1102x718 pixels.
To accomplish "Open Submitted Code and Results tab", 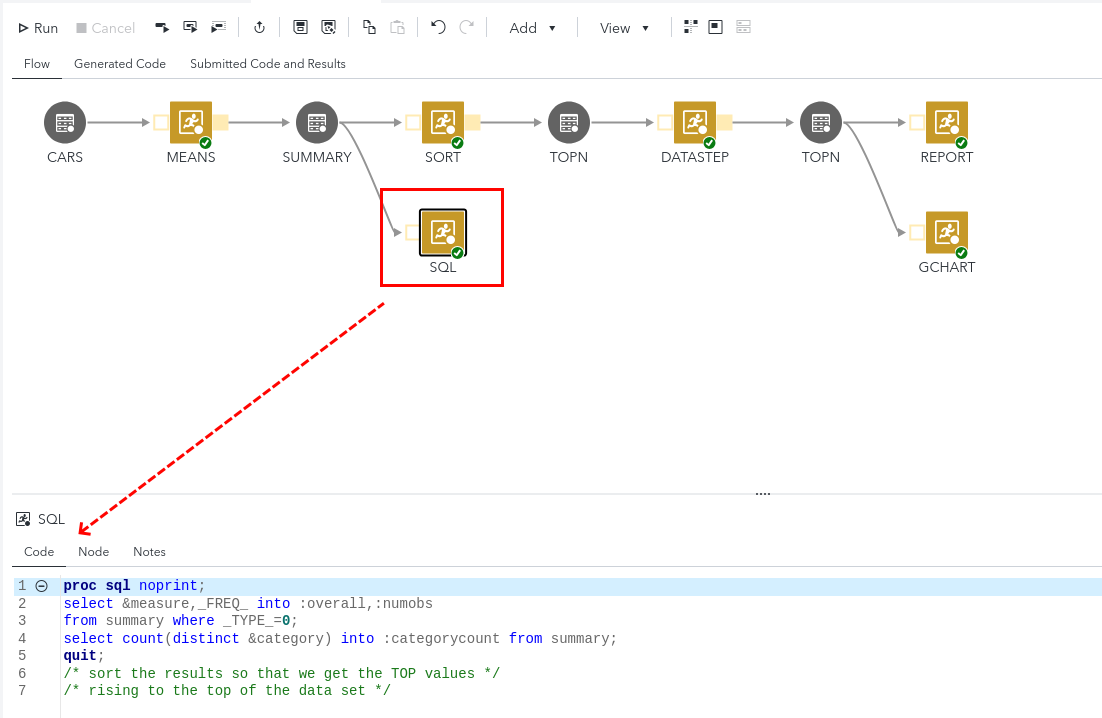I will click(268, 64).
